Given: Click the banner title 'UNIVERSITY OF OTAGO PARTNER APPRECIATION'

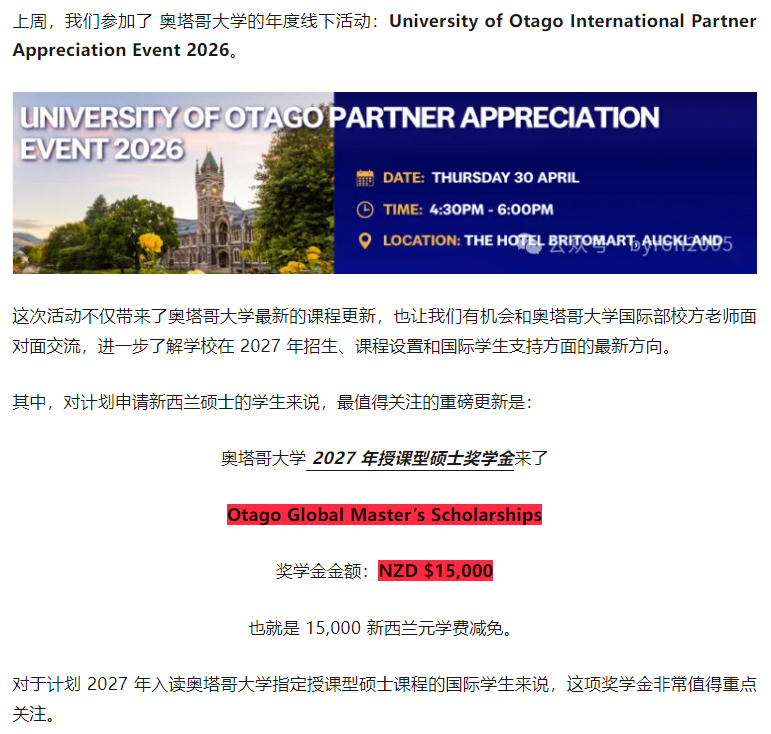Looking at the screenshot, I should pyautogui.click(x=339, y=117).
